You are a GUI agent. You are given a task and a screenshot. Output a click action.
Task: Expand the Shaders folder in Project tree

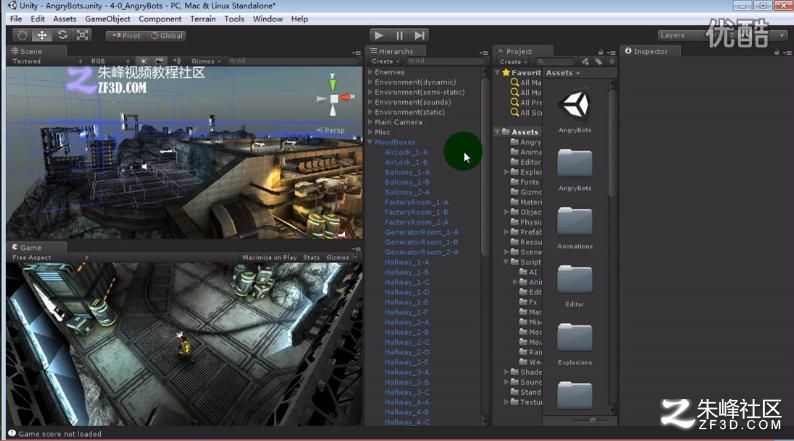pos(506,372)
